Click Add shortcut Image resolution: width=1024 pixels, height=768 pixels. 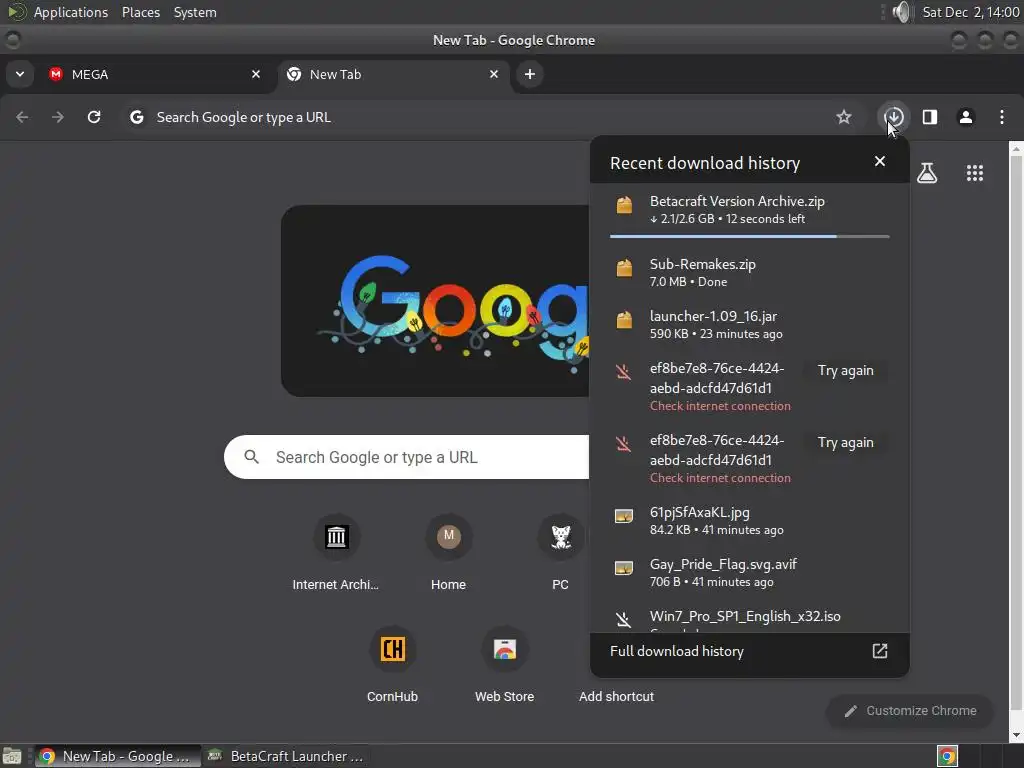[x=616, y=696]
